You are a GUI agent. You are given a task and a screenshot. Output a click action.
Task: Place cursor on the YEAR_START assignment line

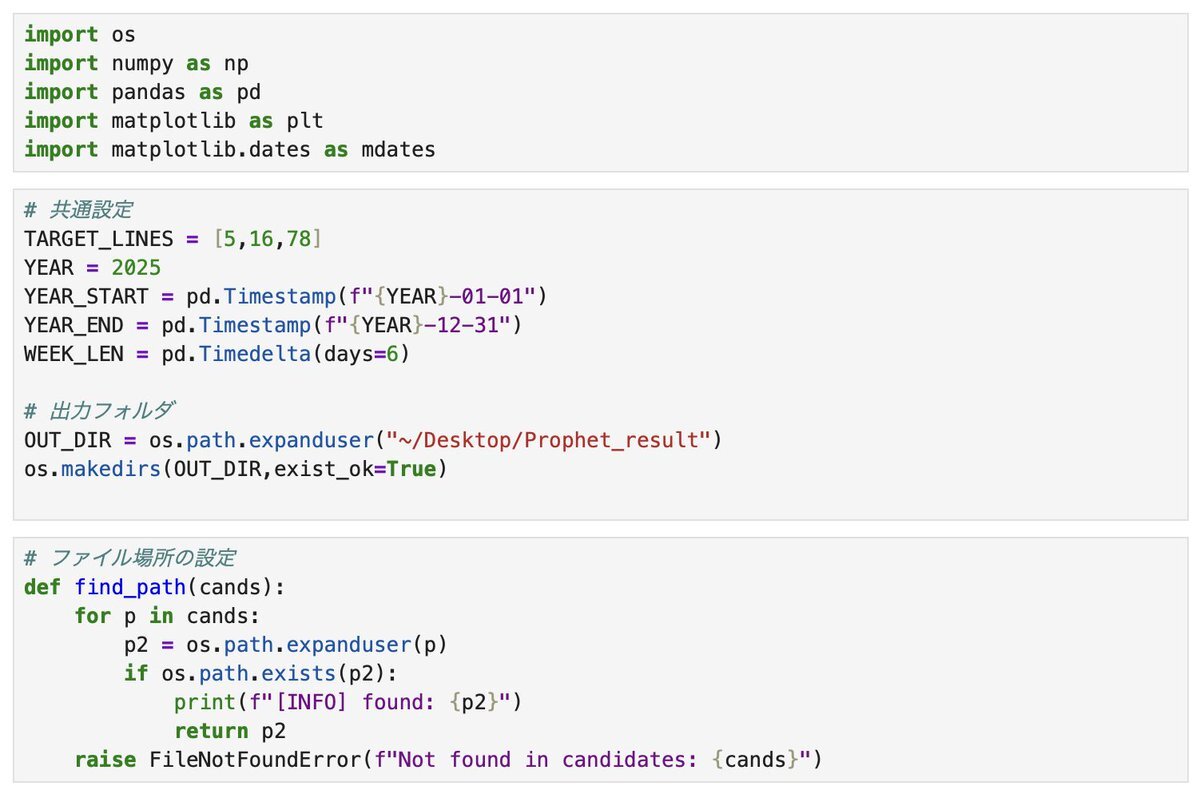285,297
